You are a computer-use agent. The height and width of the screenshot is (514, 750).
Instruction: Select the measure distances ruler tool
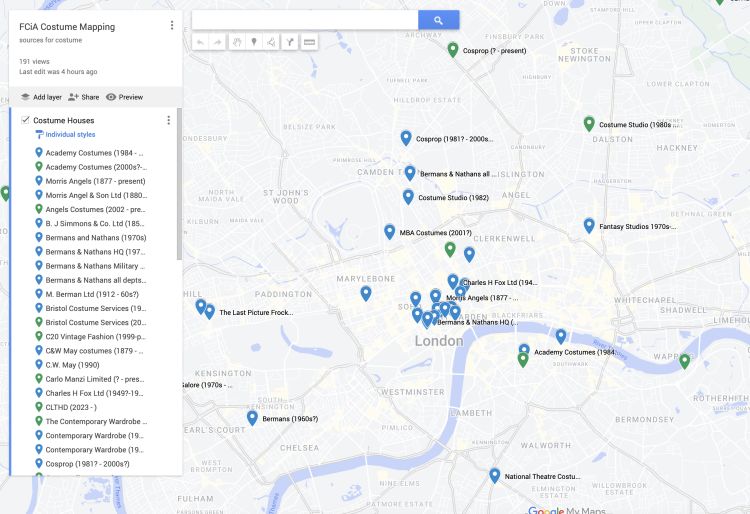coord(309,42)
